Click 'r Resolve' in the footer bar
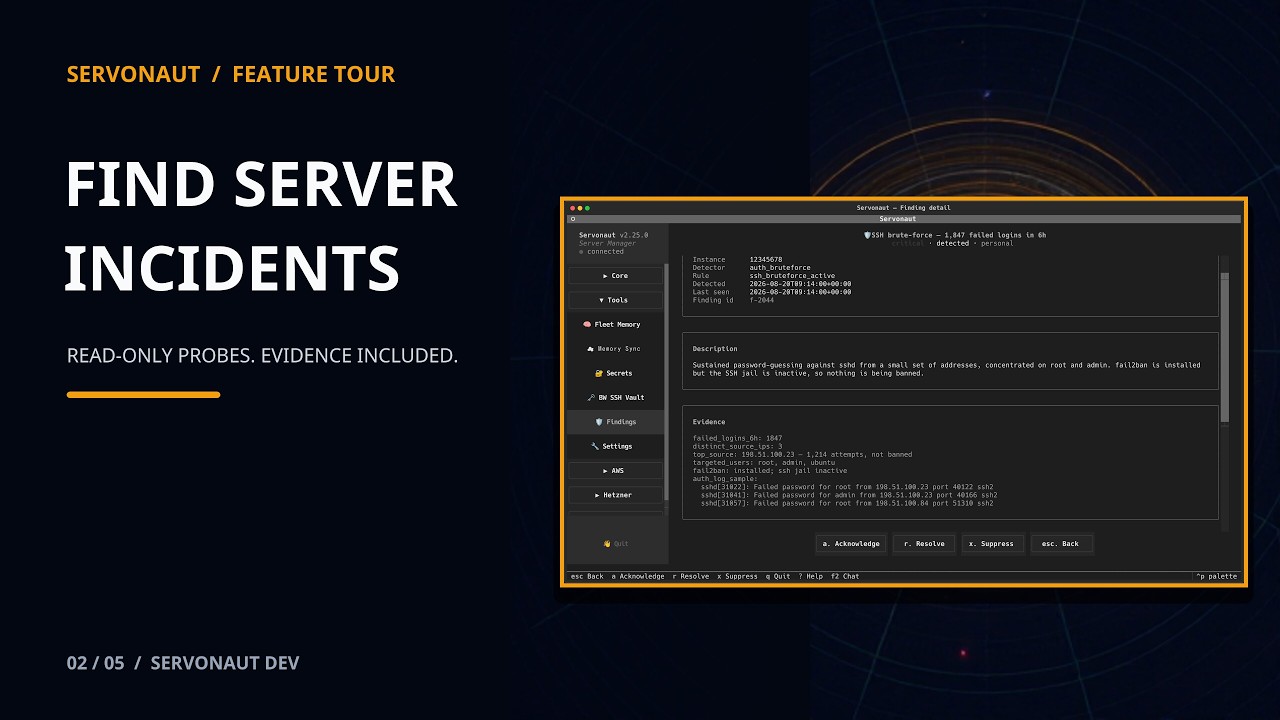Viewport: 1280px width, 720px height. (691, 576)
